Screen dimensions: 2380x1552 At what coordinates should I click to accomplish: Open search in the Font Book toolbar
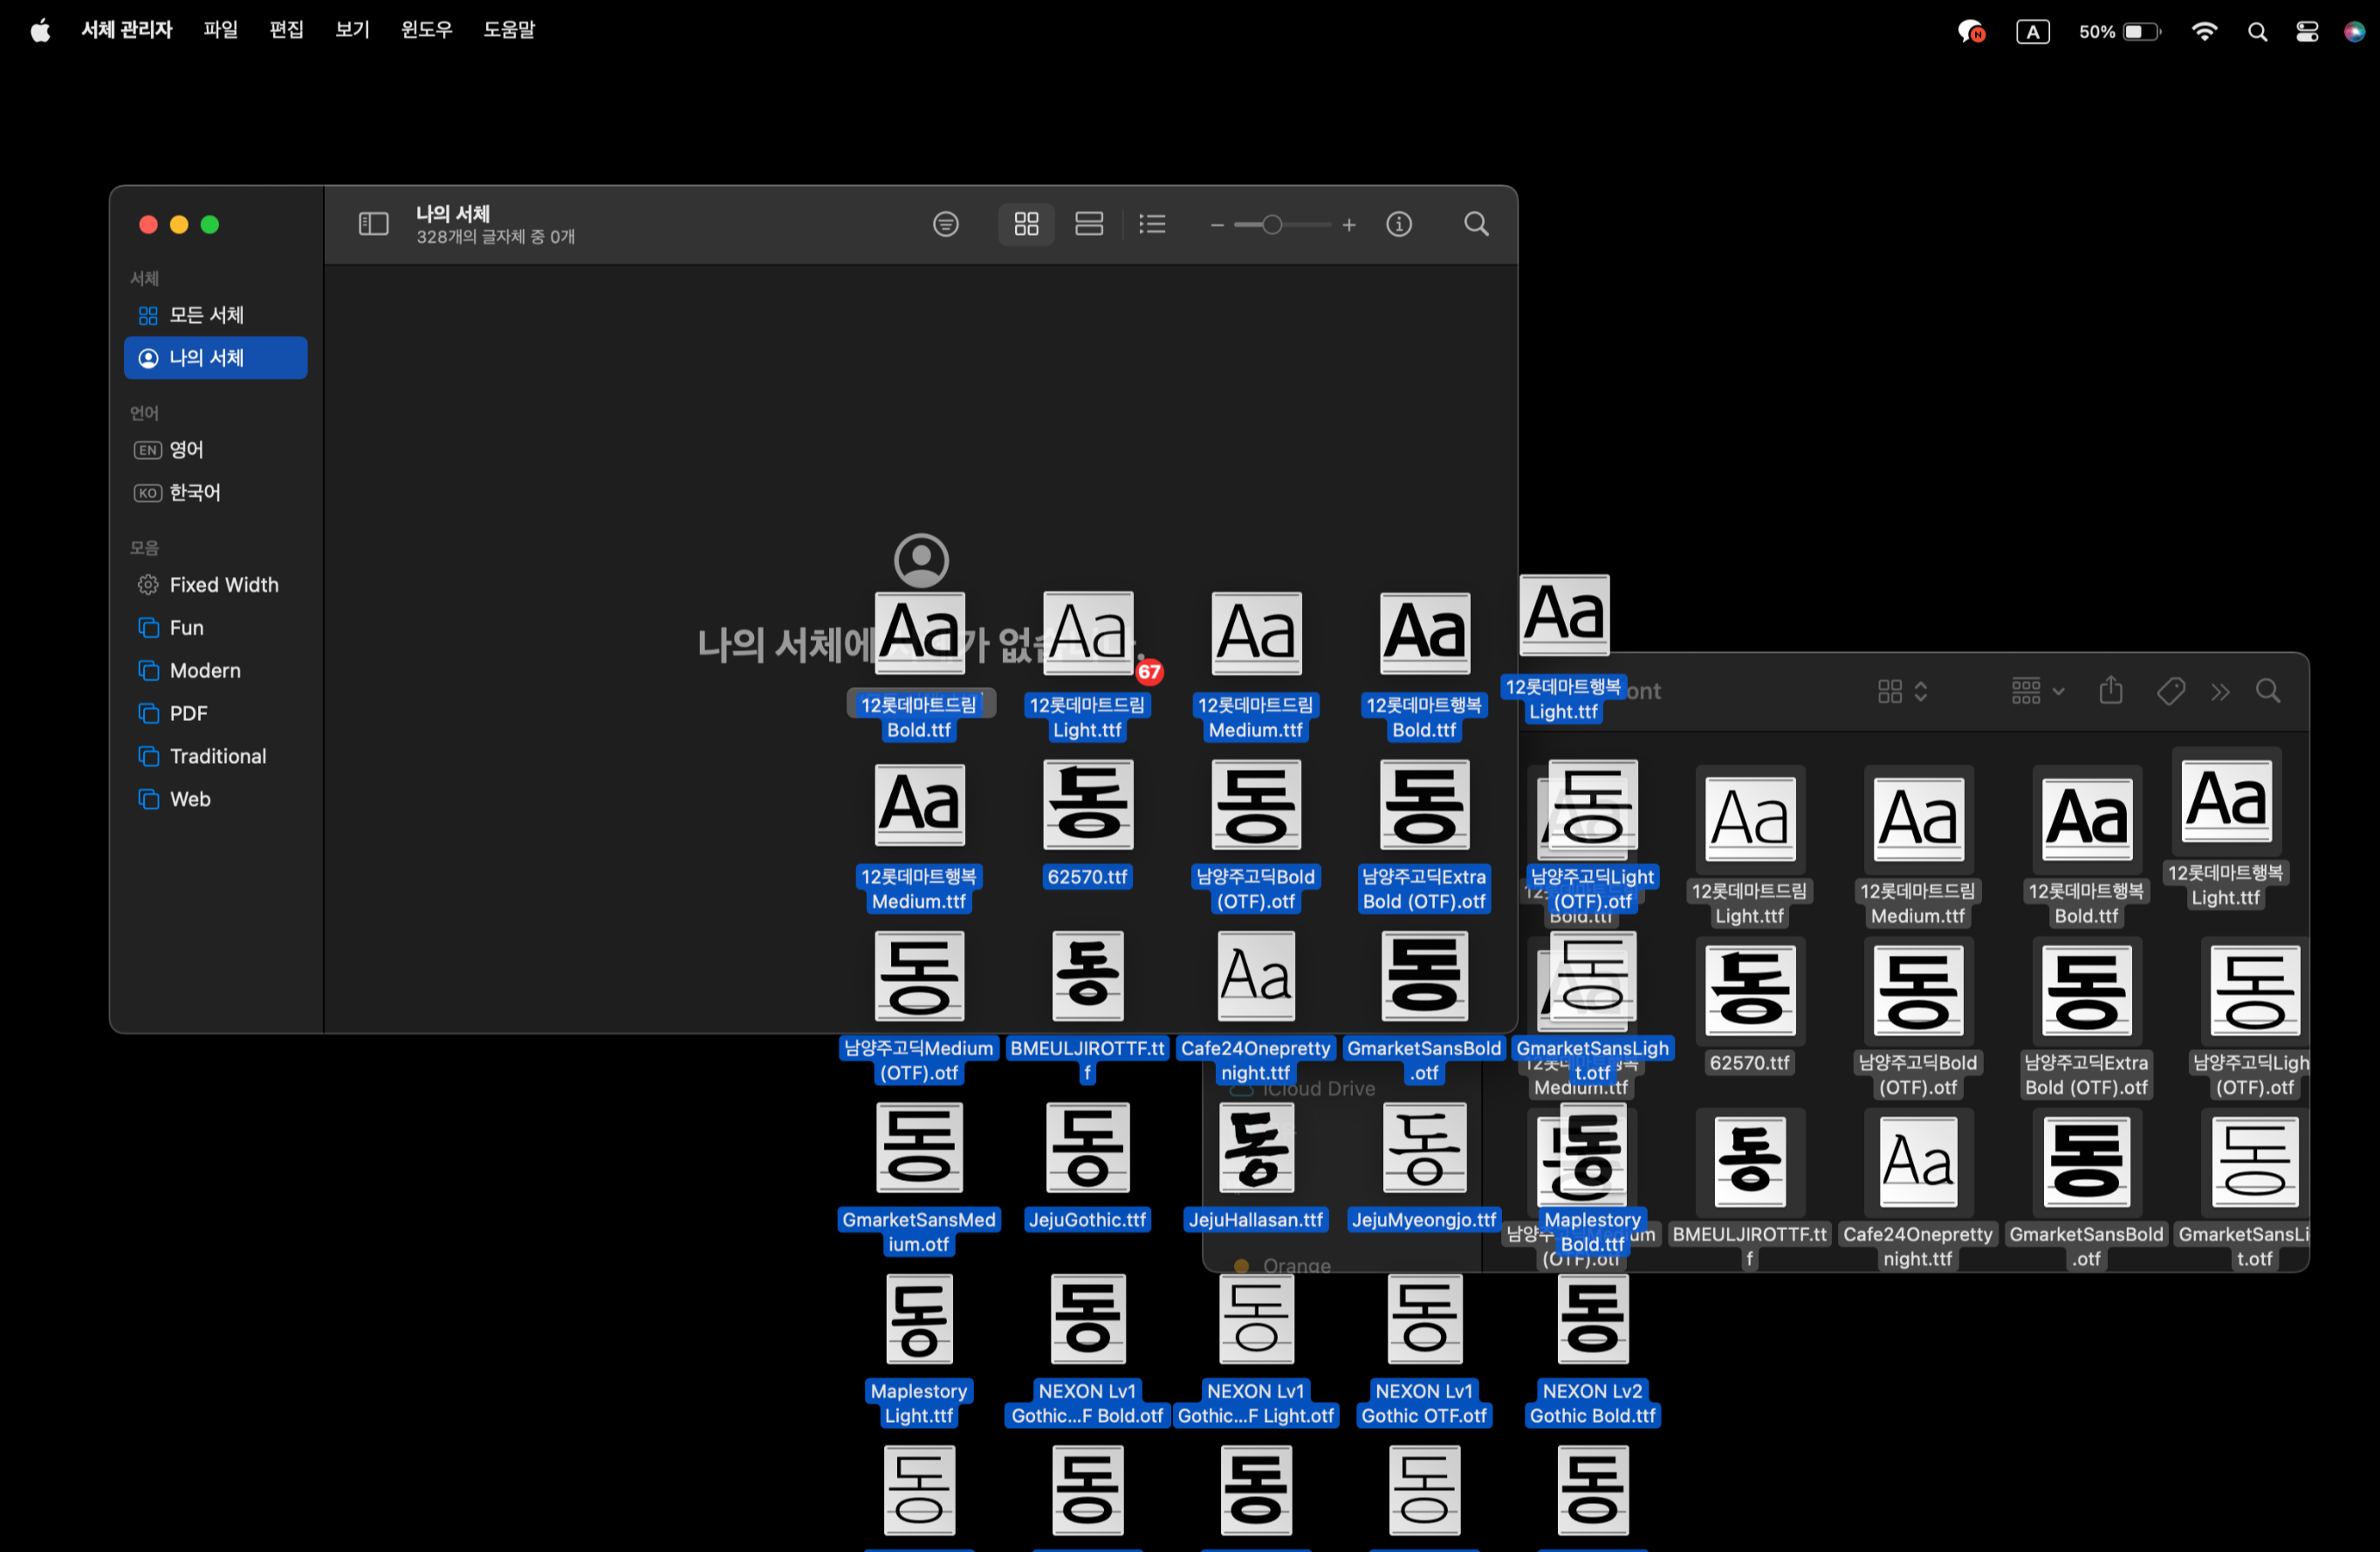[x=1476, y=224]
